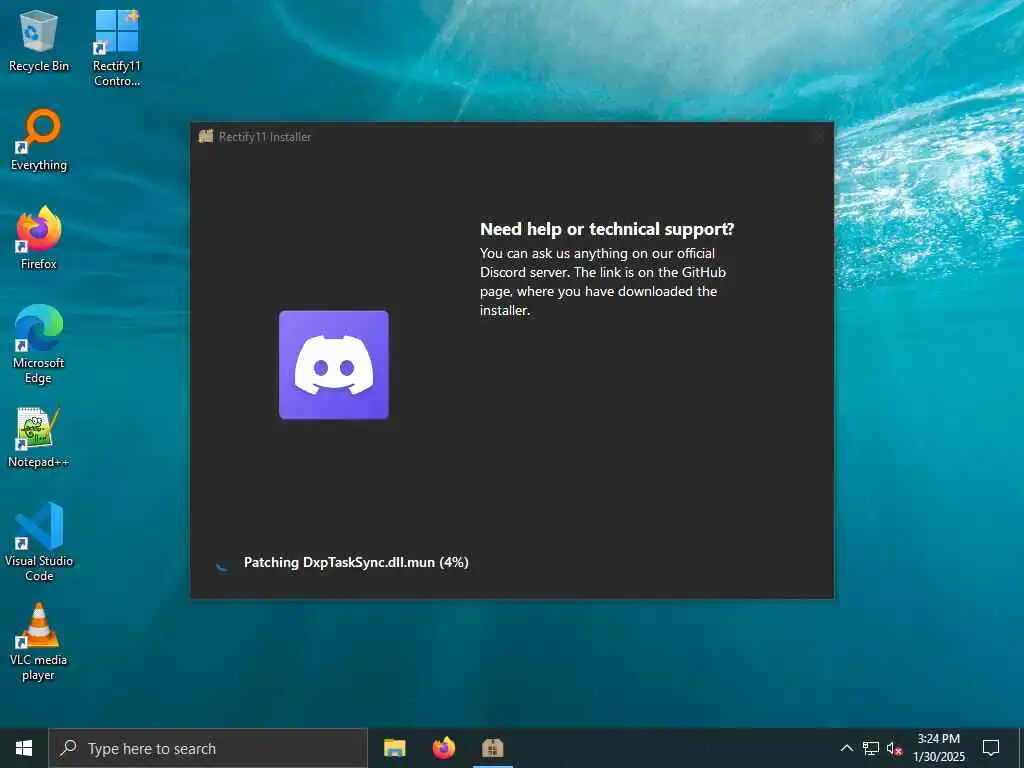Image resolution: width=1024 pixels, height=768 pixels.
Task: Click the 'Need help or technical support?' heading
Action: pos(607,229)
